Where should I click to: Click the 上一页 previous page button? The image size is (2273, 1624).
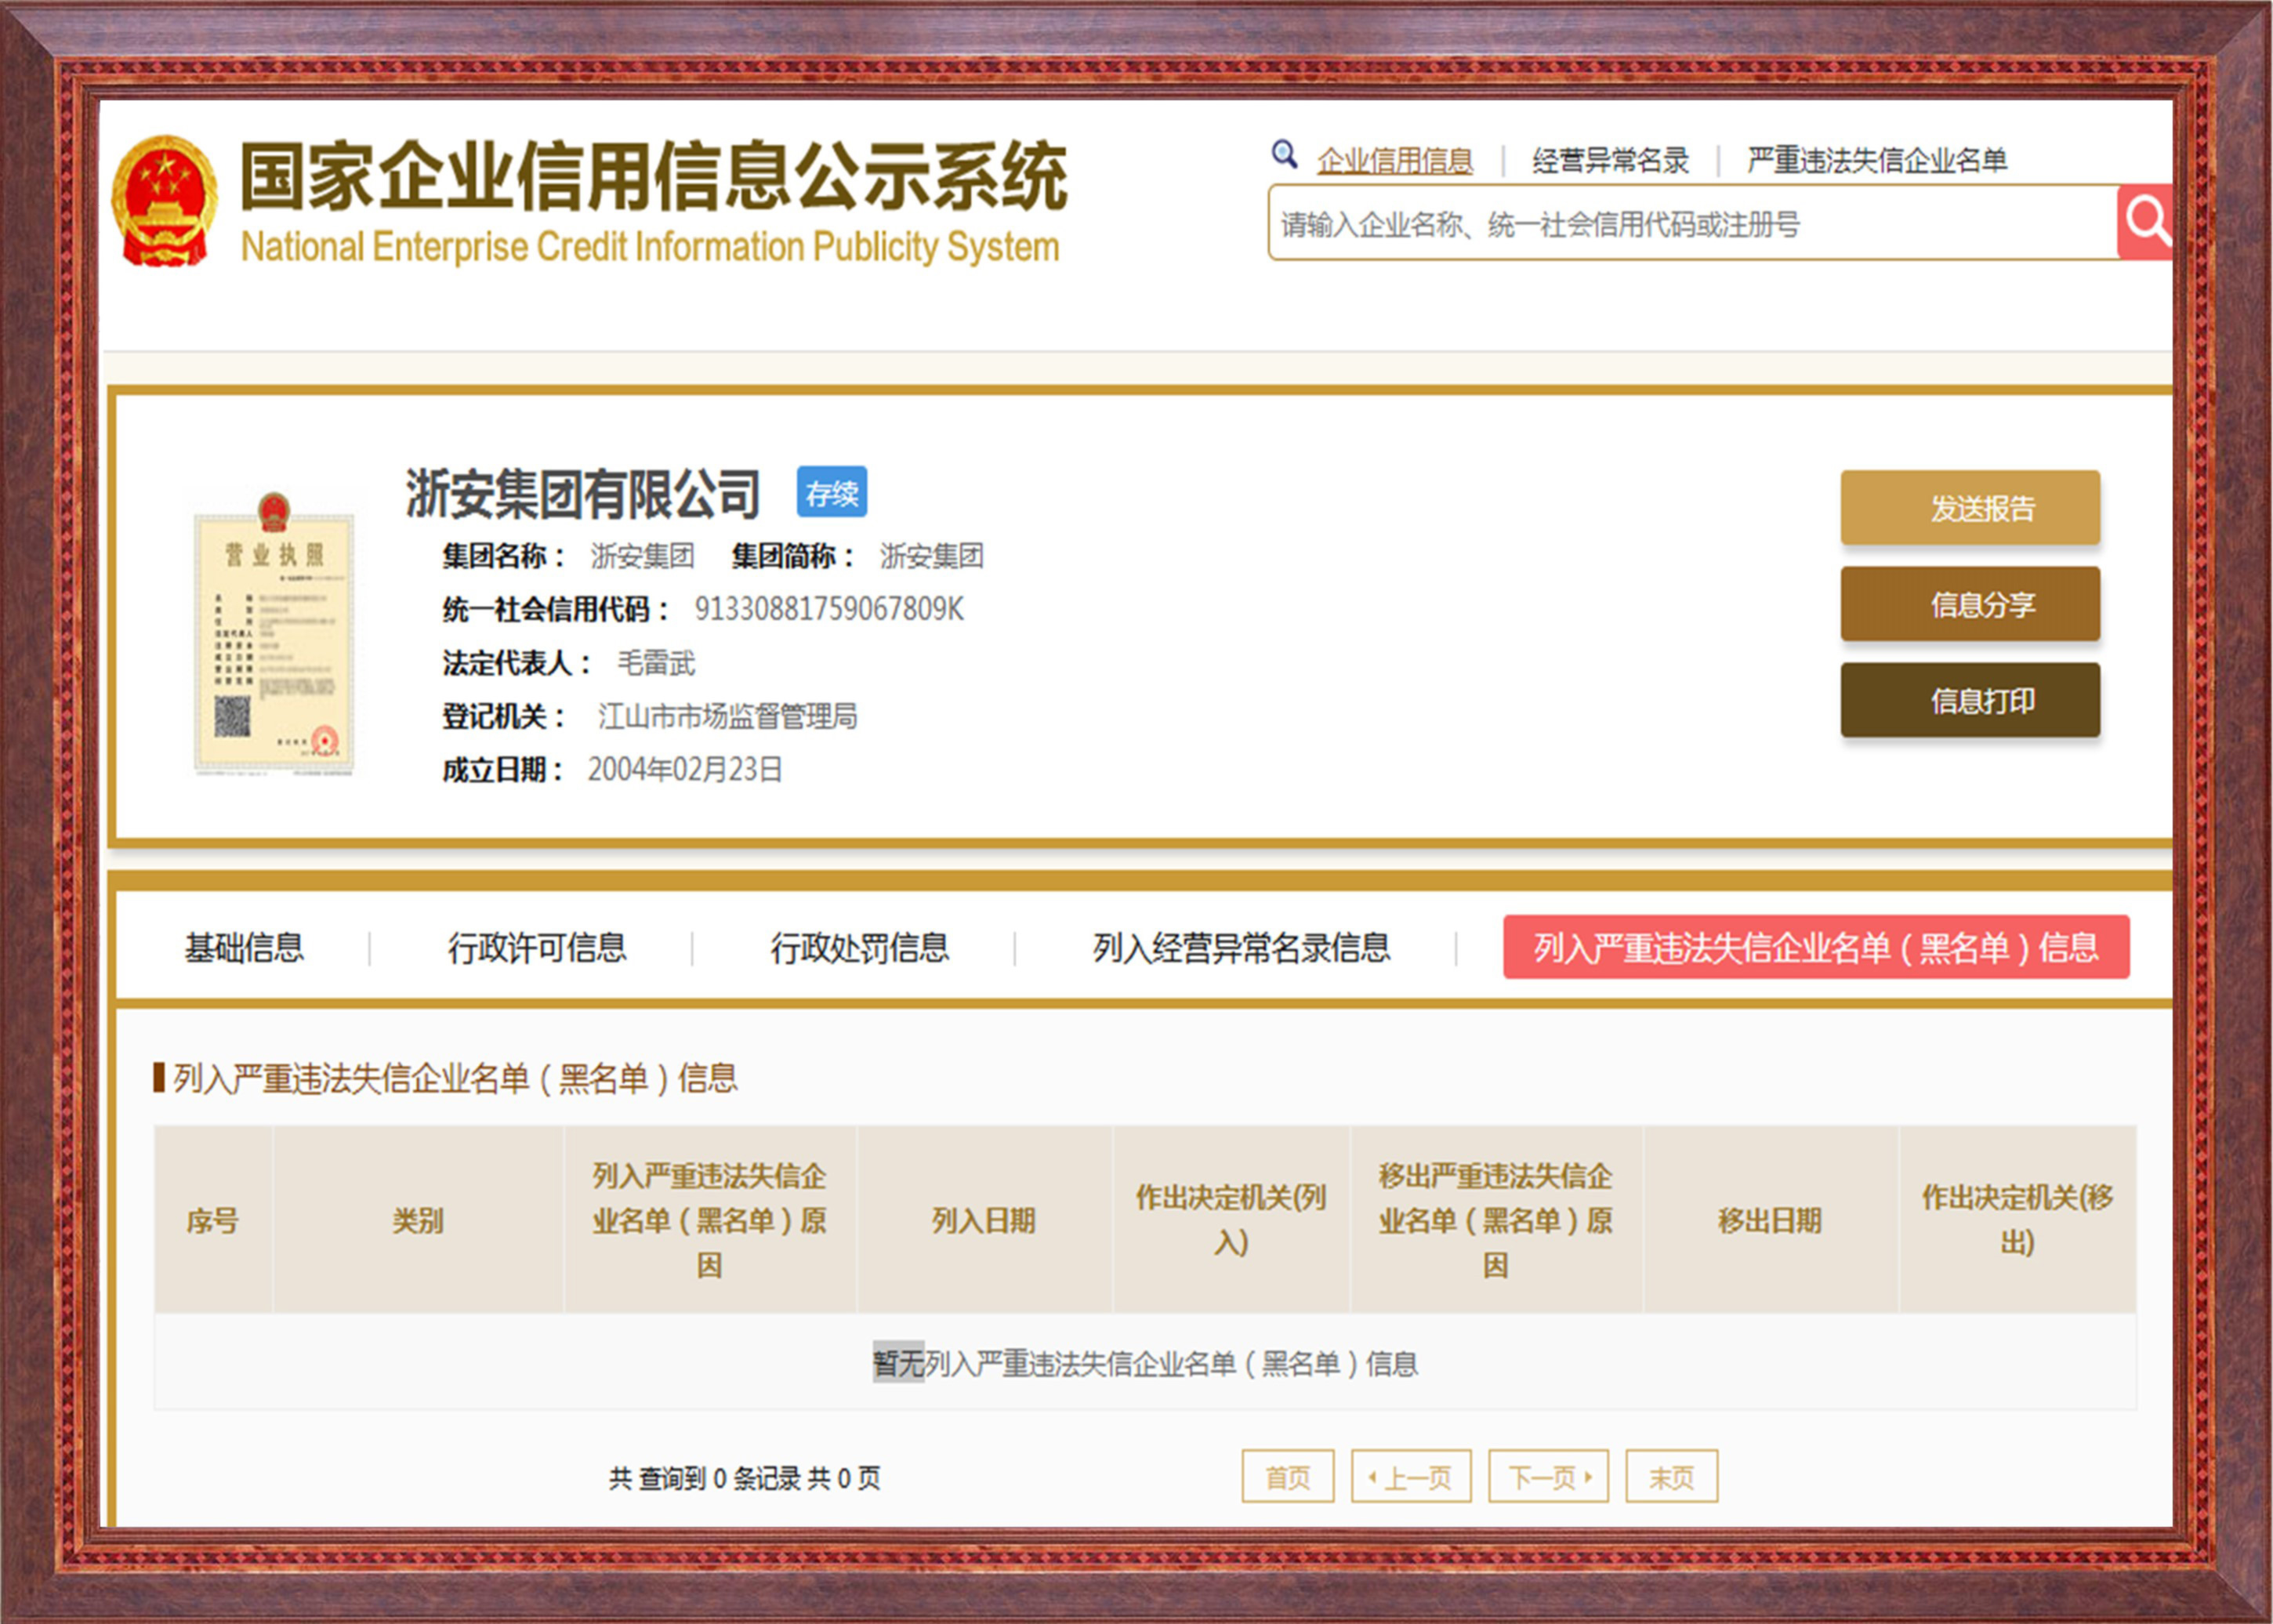[x=1411, y=1476]
